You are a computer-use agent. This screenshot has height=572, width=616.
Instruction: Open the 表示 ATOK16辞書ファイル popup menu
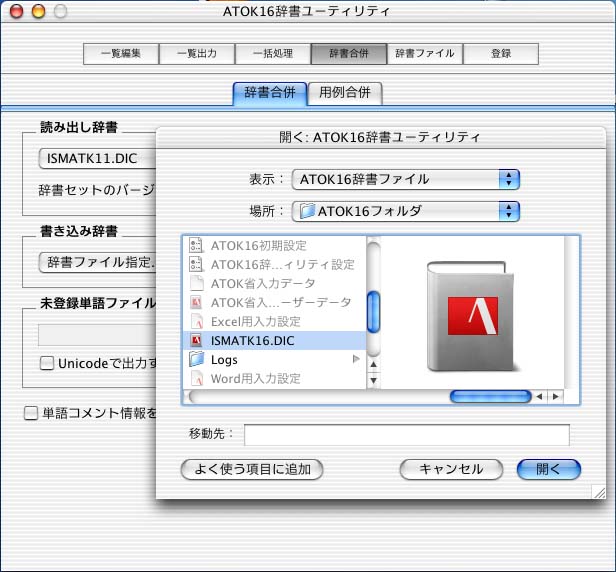(x=405, y=180)
